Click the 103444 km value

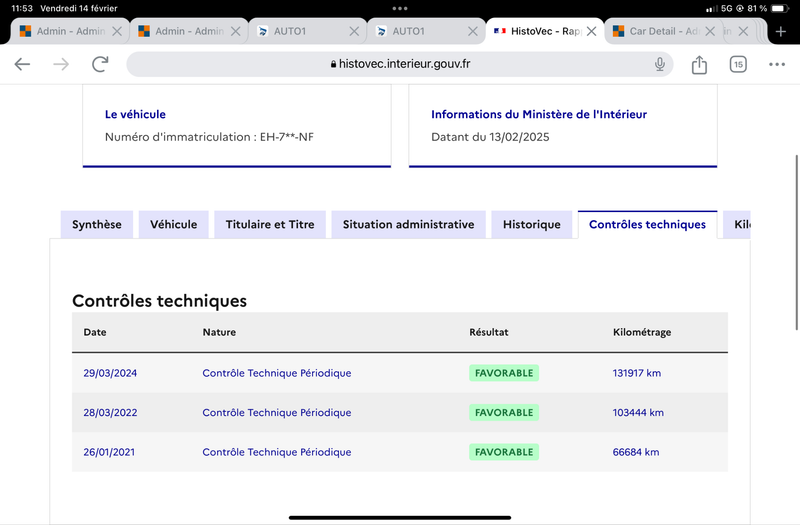[x=638, y=412]
